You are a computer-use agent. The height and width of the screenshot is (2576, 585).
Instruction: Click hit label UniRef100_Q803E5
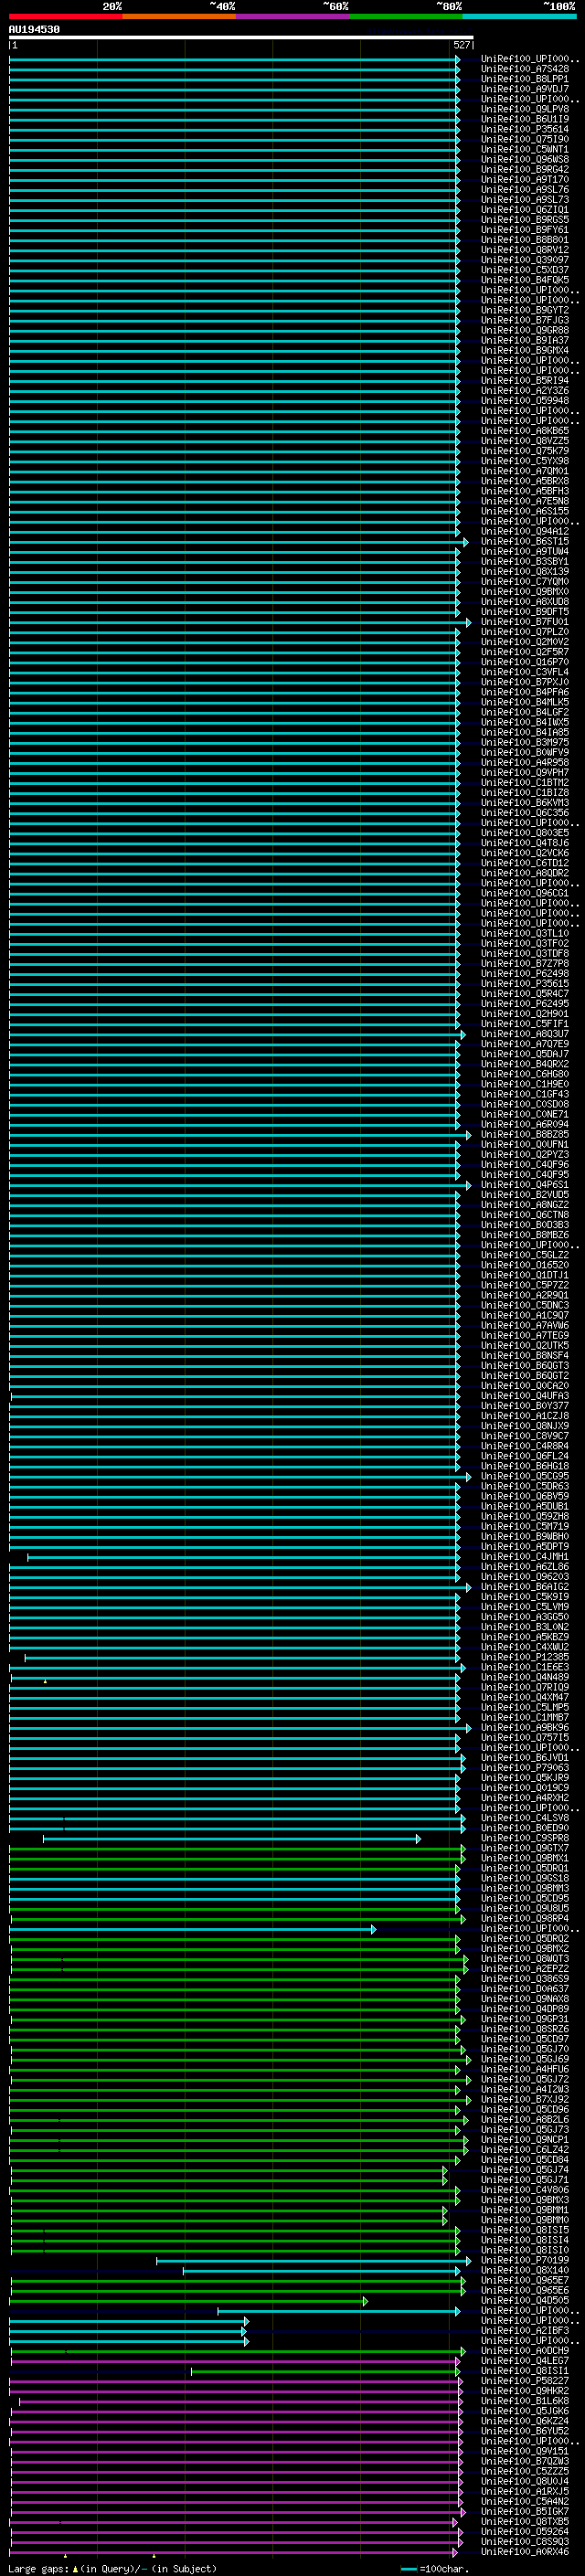pyautogui.click(x=525, y=833)
